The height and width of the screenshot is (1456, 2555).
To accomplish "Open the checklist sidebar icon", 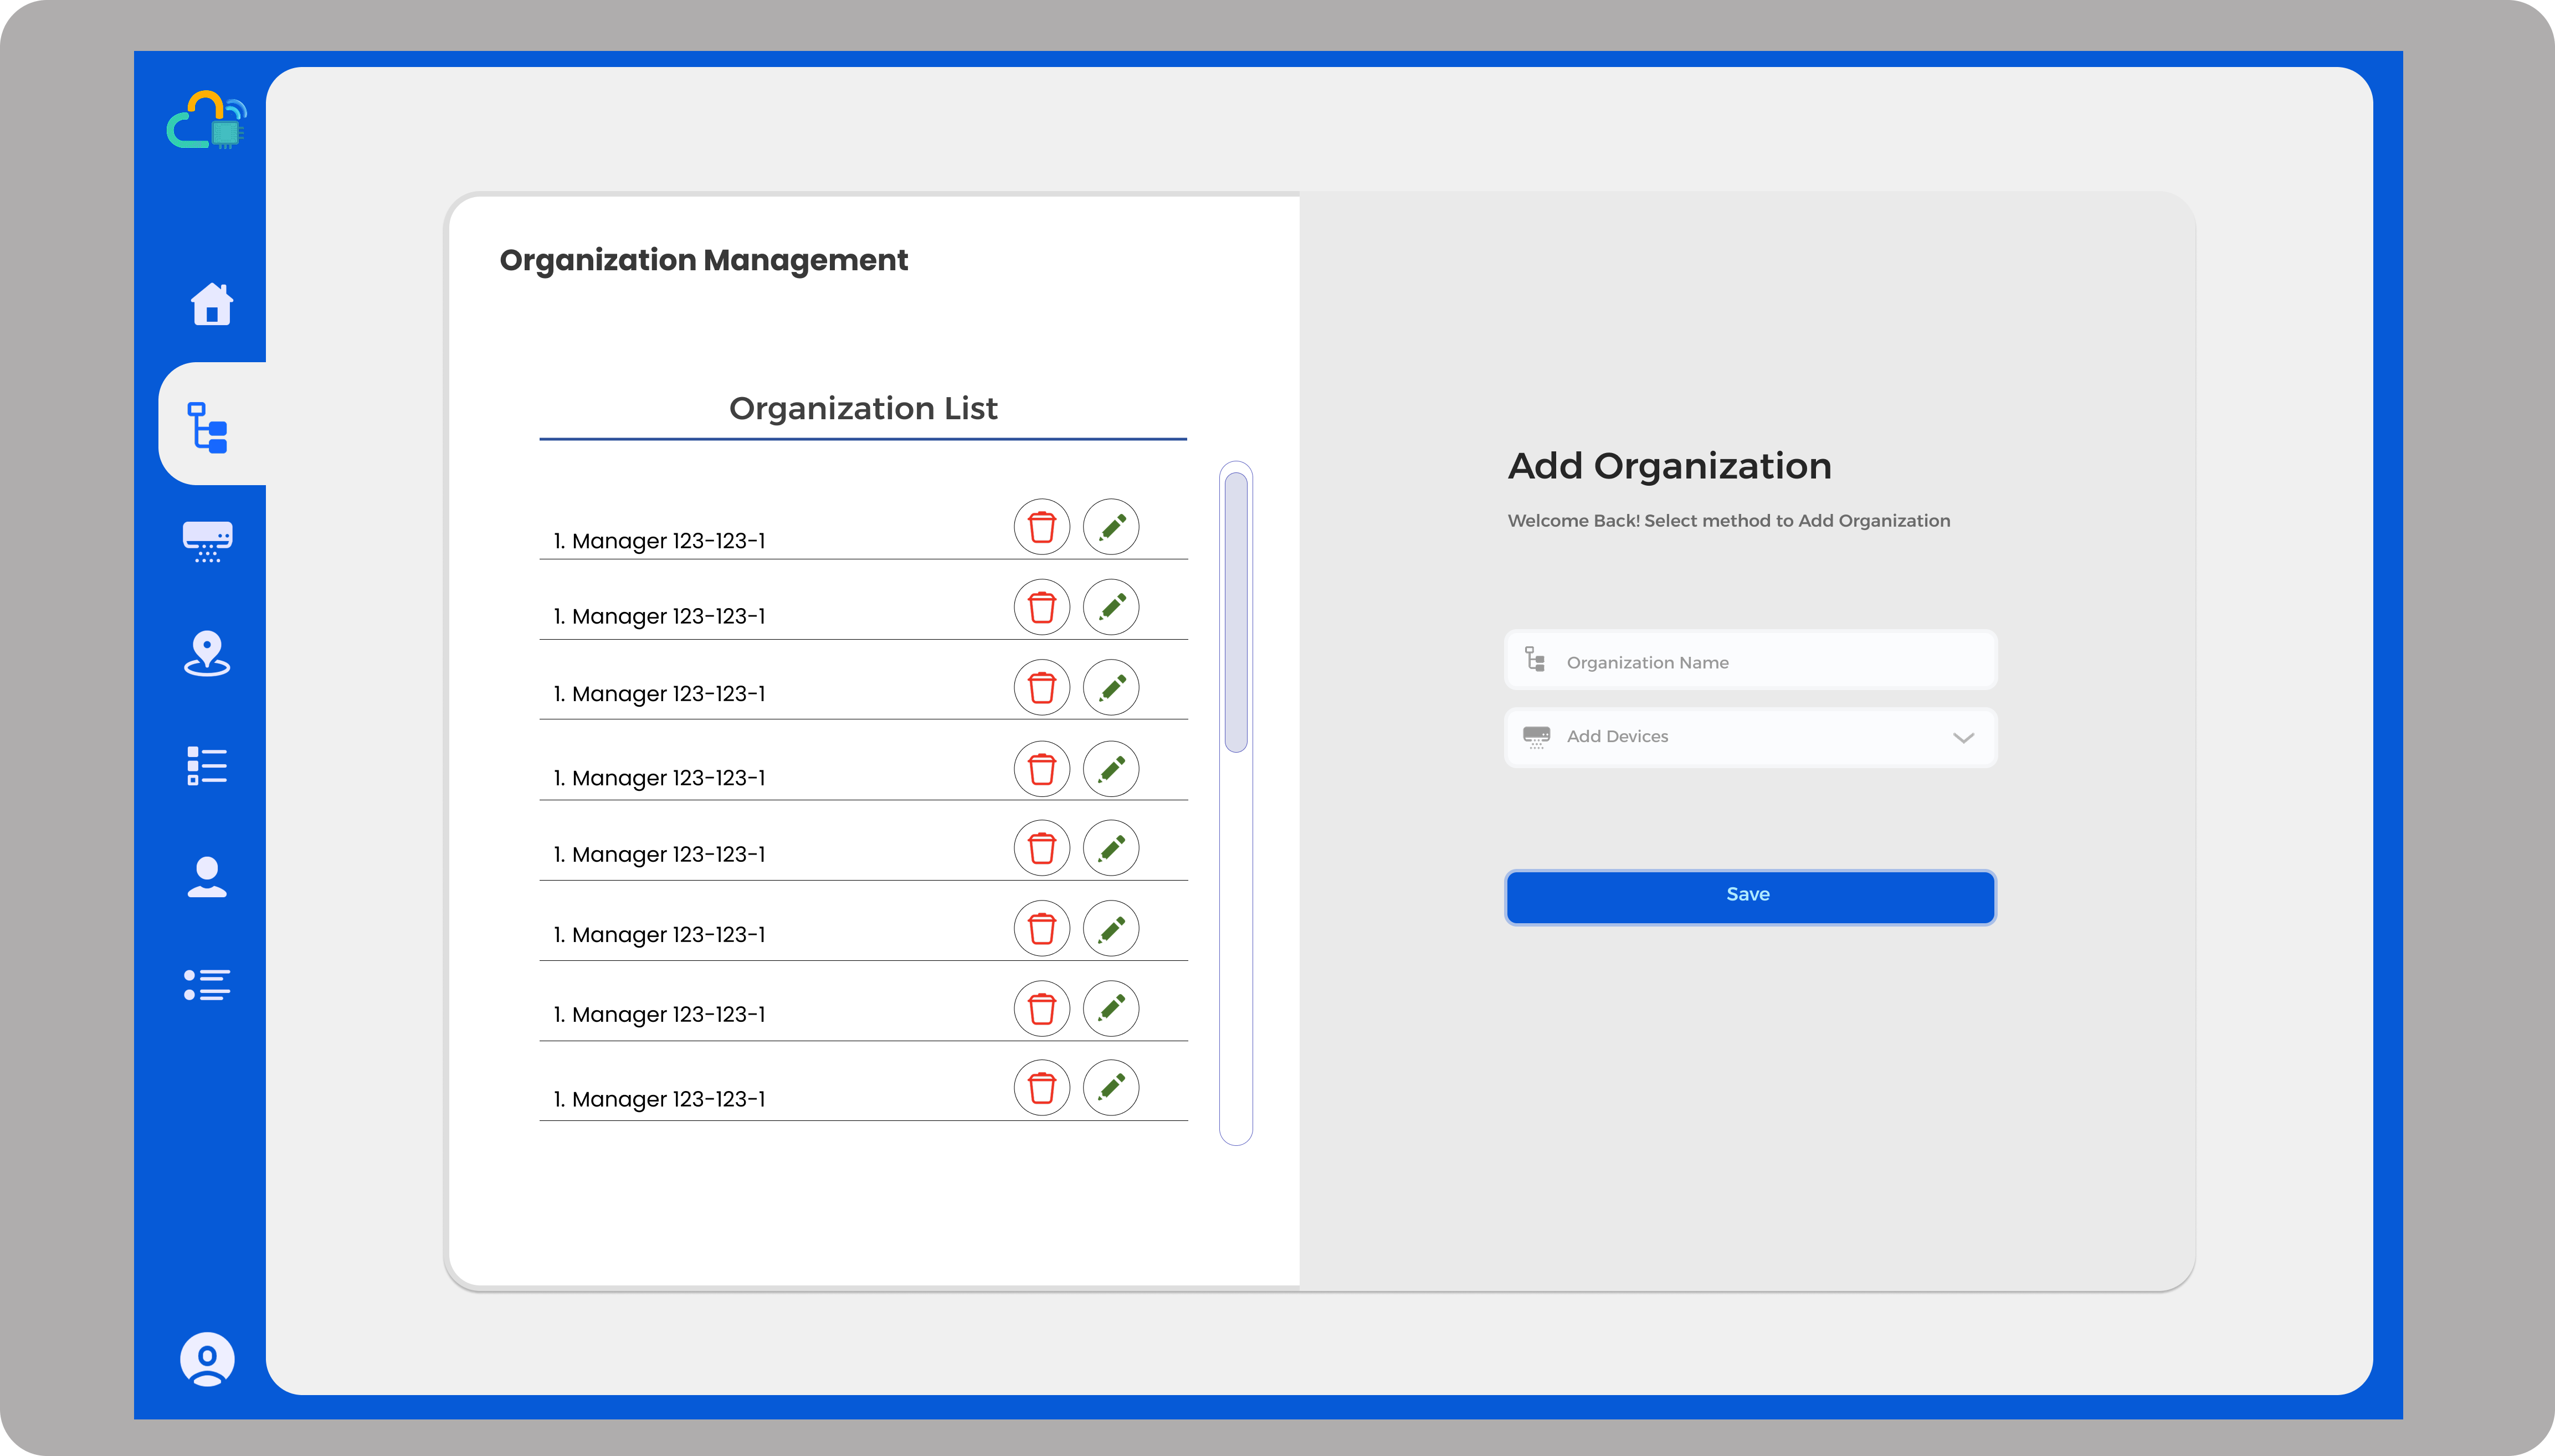I will point(207,766).
